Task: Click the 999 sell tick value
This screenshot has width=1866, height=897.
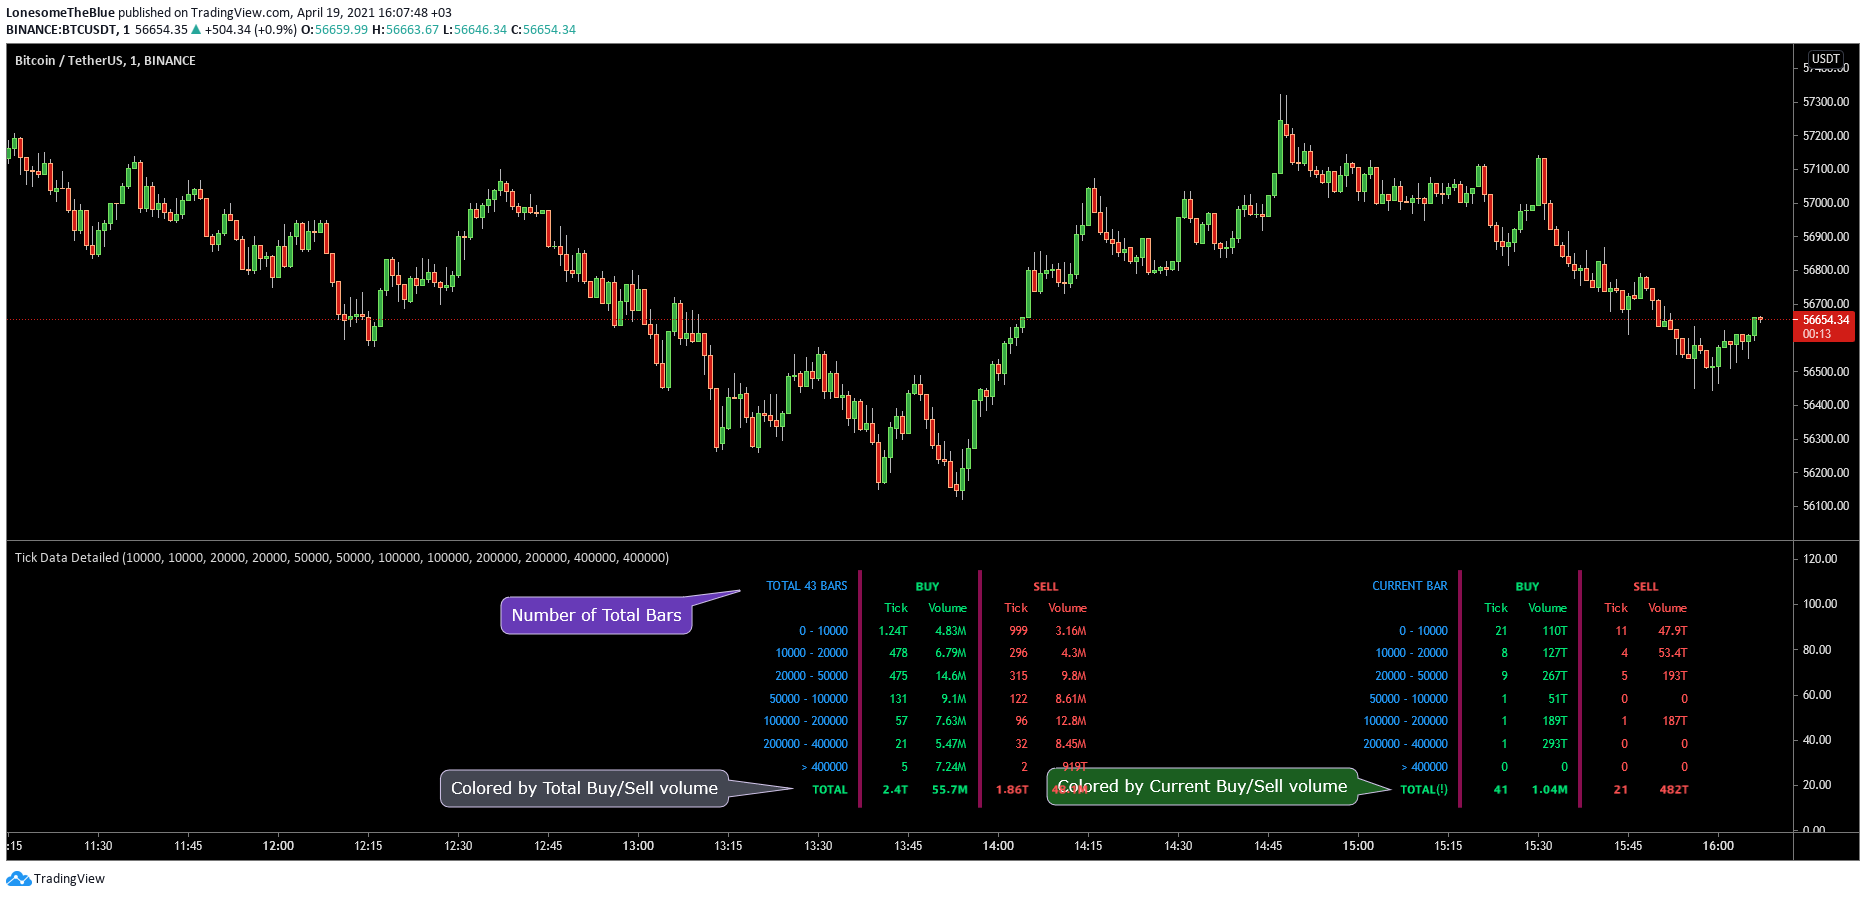Action: [x=1018, y=631]
